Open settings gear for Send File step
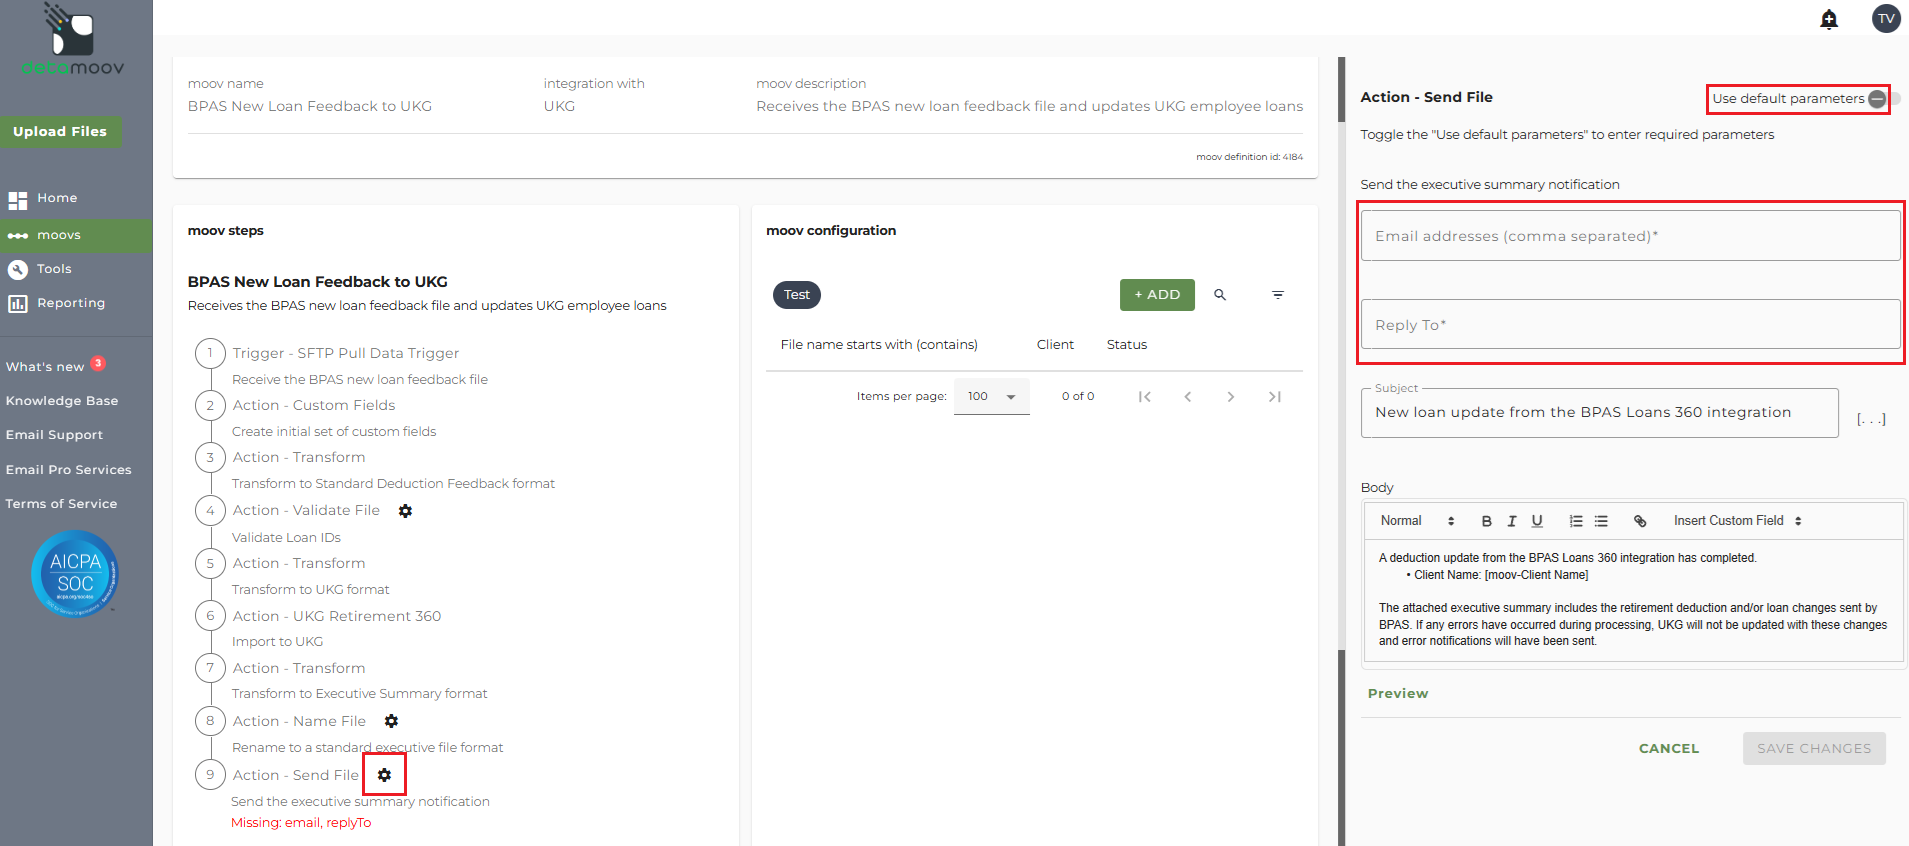This screenshot has height=846, width=1909. click(x=384, y=775)
